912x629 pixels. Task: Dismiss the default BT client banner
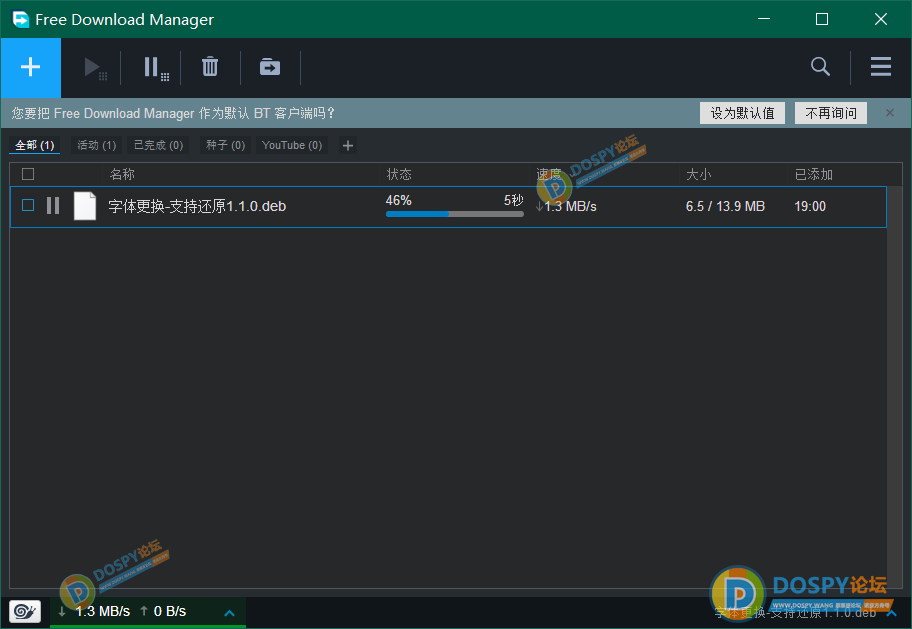pyautogui.click(x=889, y=113)
